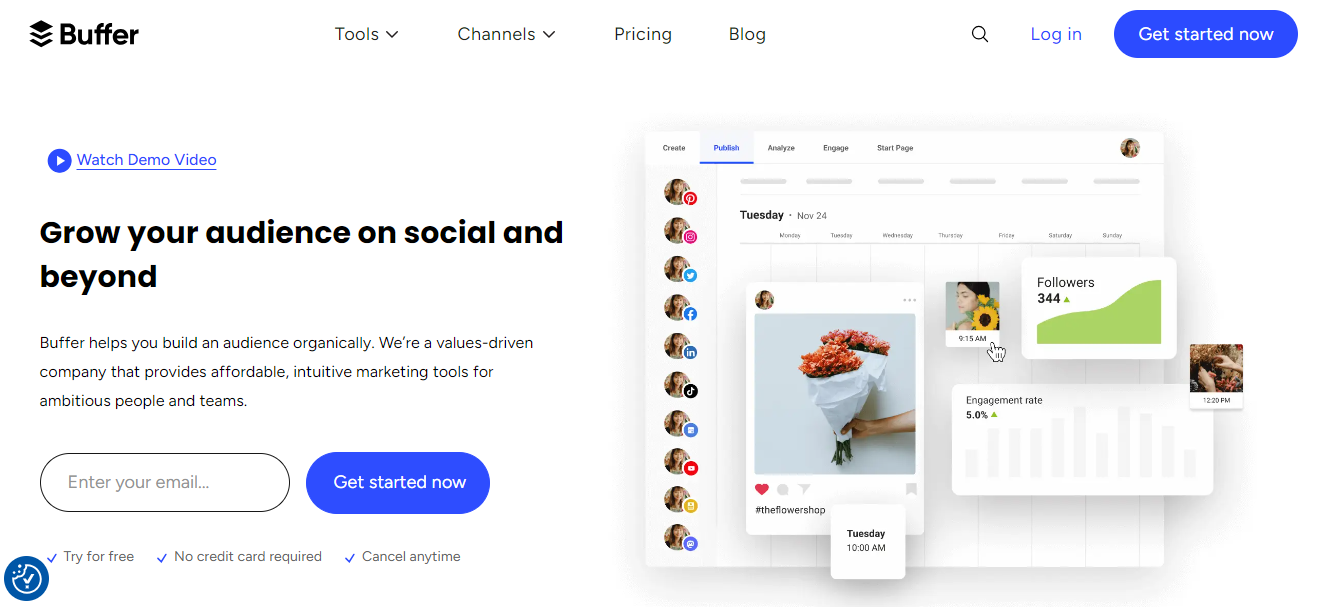Click the Log in link

pyautogui.click(x=1056, y=34)
